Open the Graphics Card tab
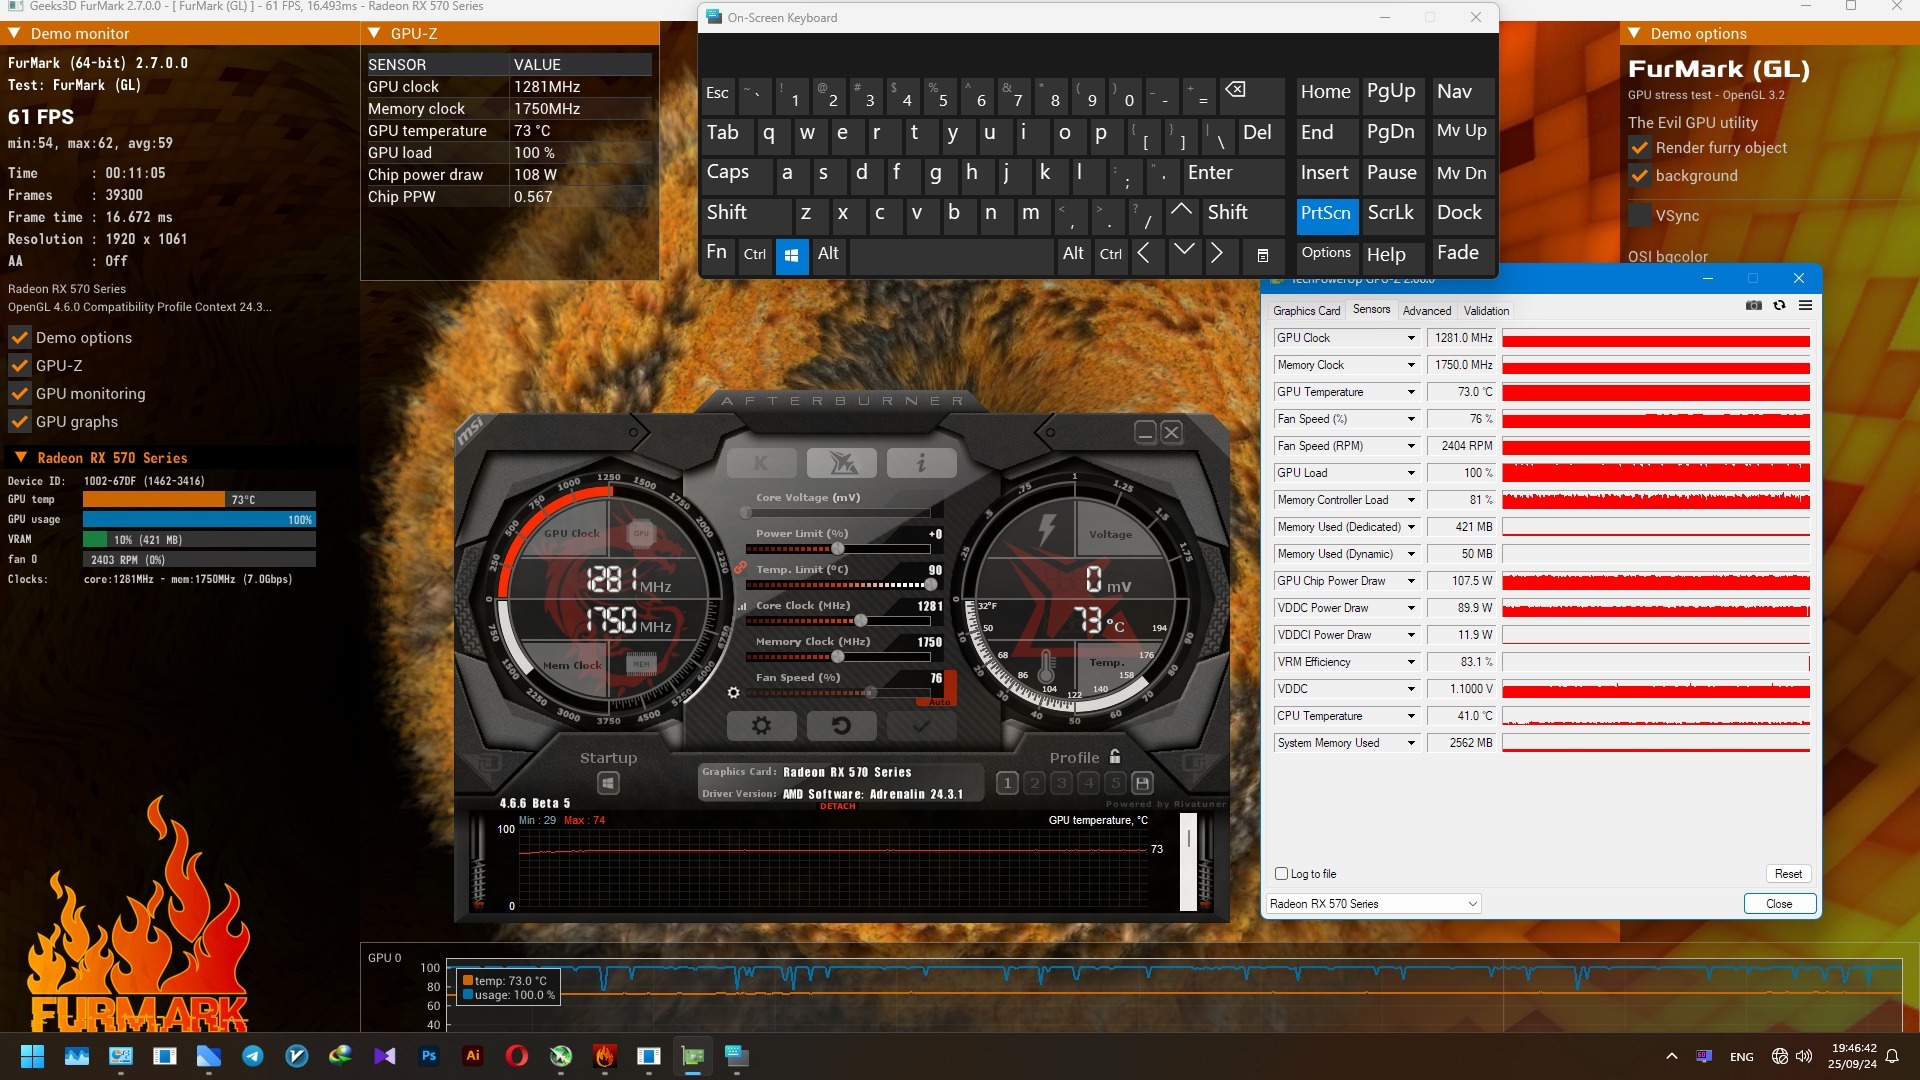1920x1080 pixels. tap(1306, 311)
